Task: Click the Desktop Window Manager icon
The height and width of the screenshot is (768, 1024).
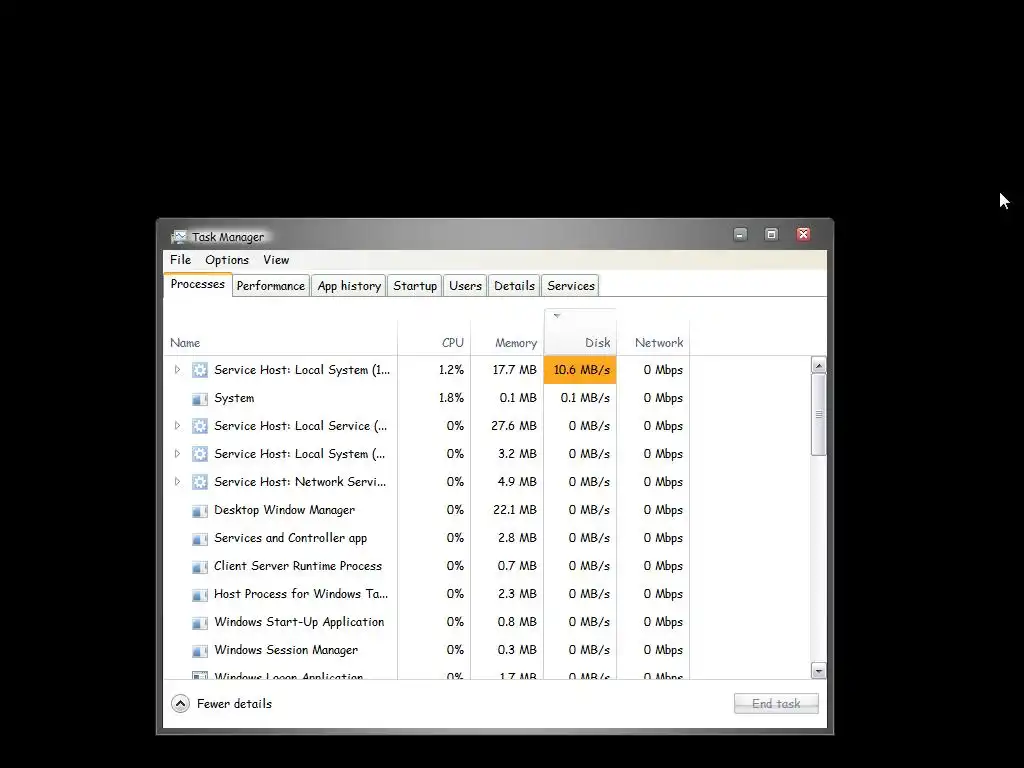Action: coord(200,511)
